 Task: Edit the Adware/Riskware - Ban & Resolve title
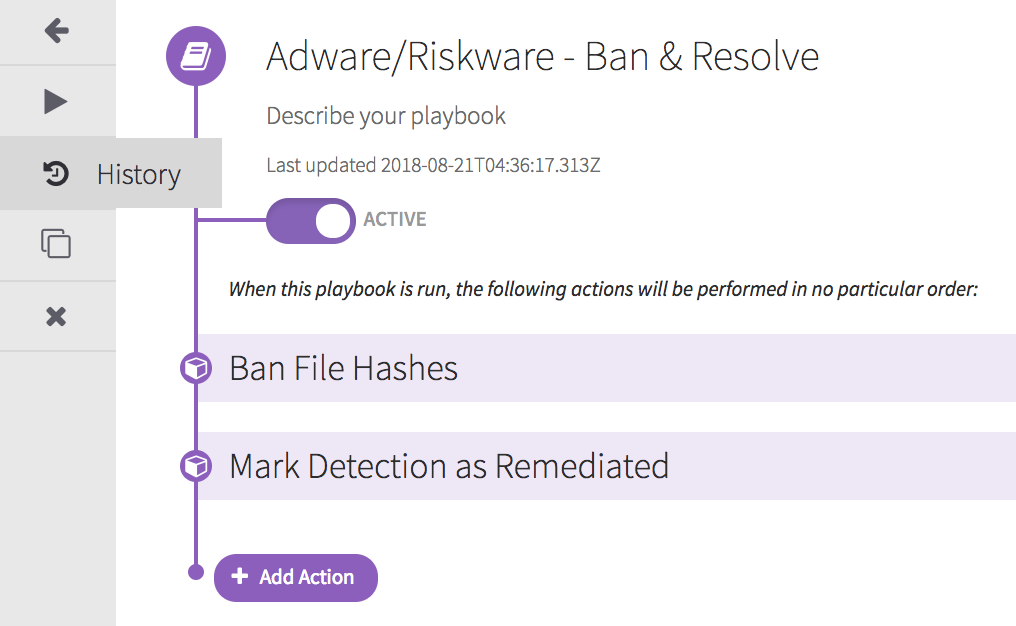[x=542, y=57]
